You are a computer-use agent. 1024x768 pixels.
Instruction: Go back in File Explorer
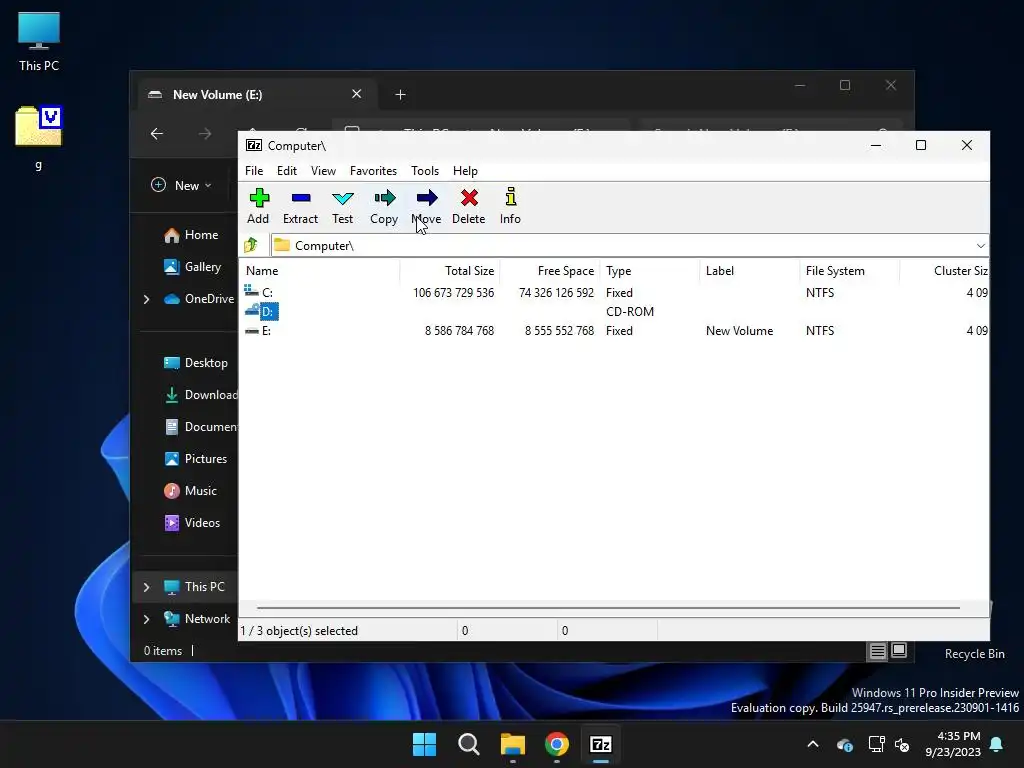pos(157,134)
